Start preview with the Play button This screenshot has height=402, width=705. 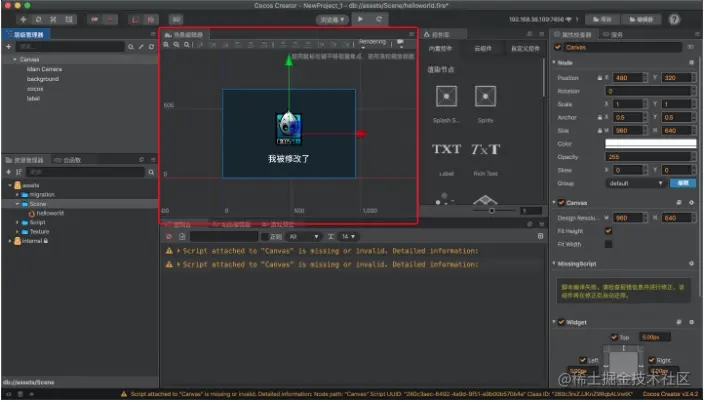coord(360,19)
